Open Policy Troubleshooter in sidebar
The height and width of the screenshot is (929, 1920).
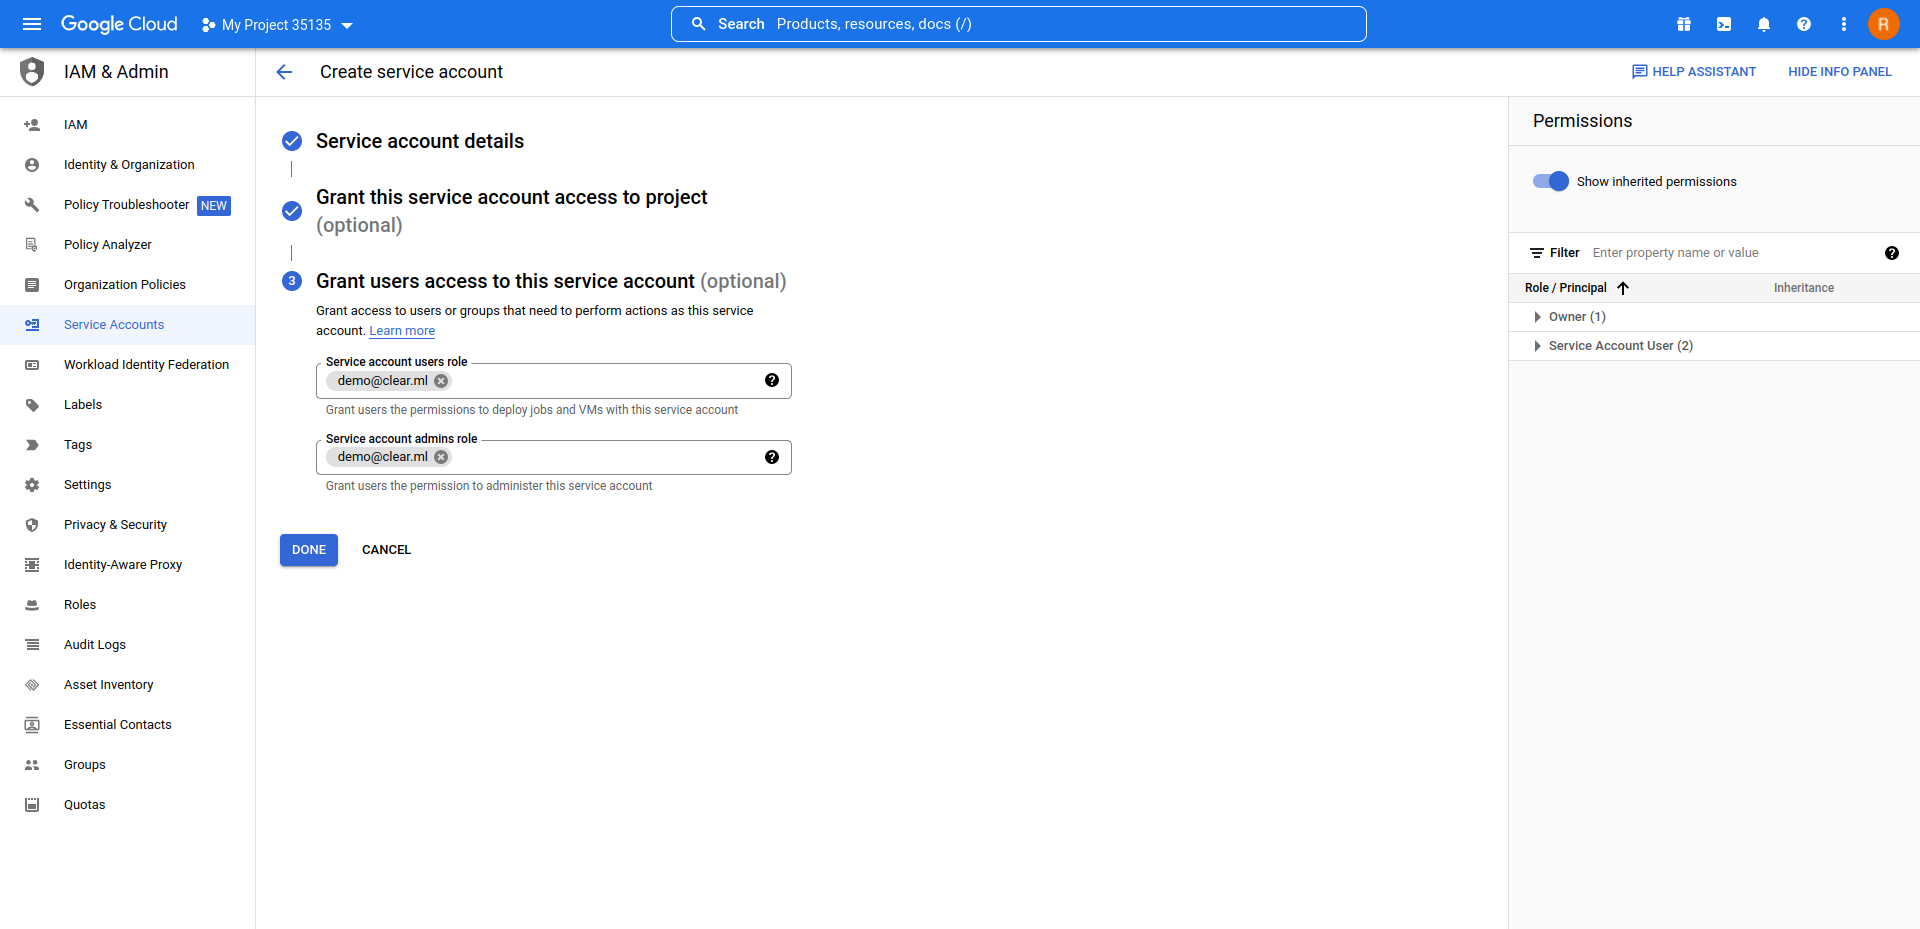tap(125, 204)
